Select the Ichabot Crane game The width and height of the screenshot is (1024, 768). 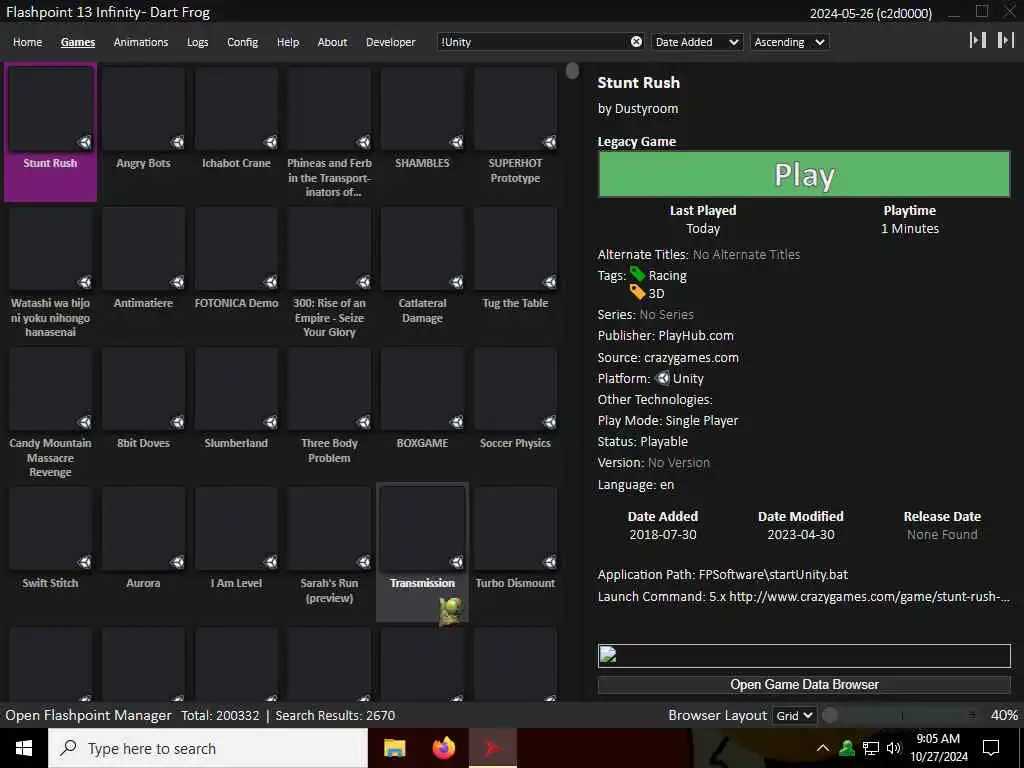(x=236, y=133)
